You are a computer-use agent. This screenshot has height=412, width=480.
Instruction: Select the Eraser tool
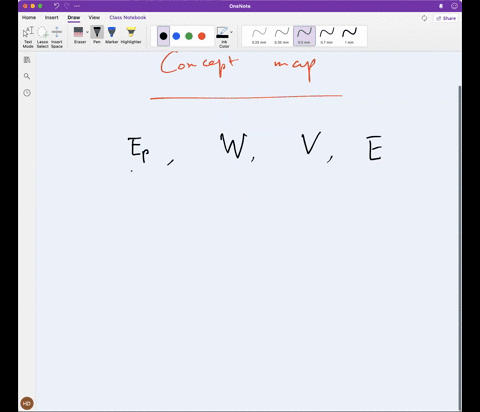pyautogui.click(x=79, y=35)
